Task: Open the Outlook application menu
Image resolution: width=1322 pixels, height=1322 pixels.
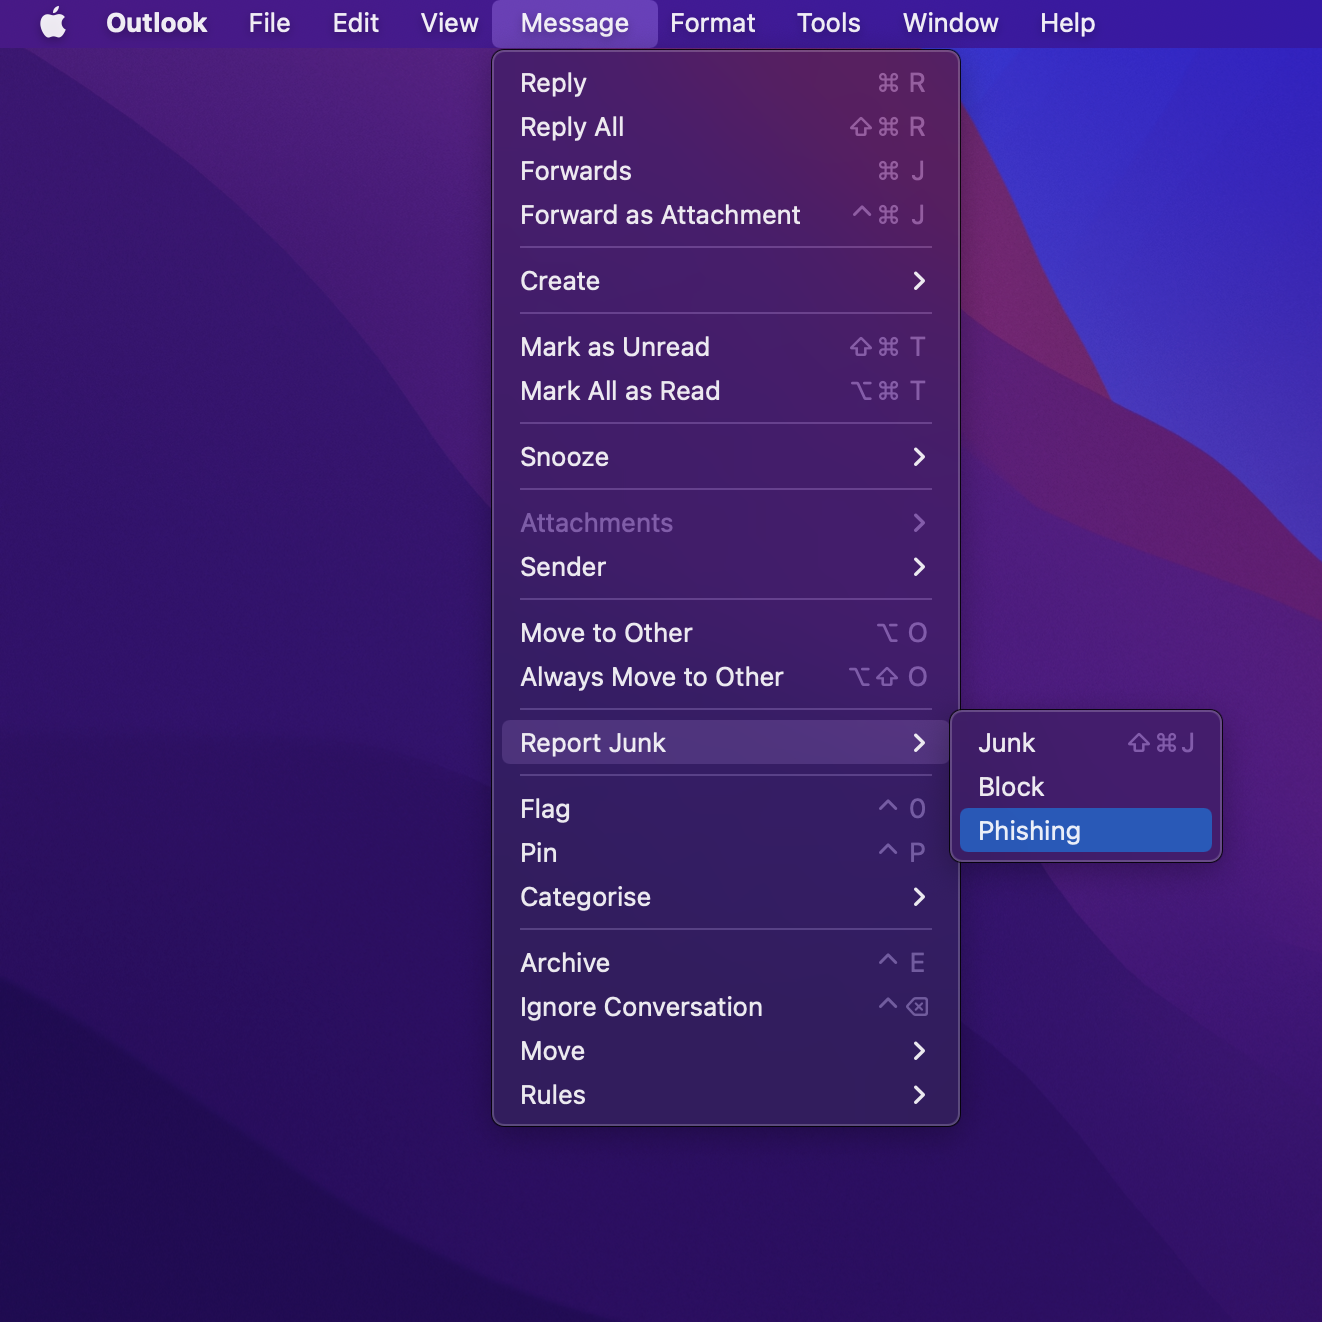Action: coord(156,23)
